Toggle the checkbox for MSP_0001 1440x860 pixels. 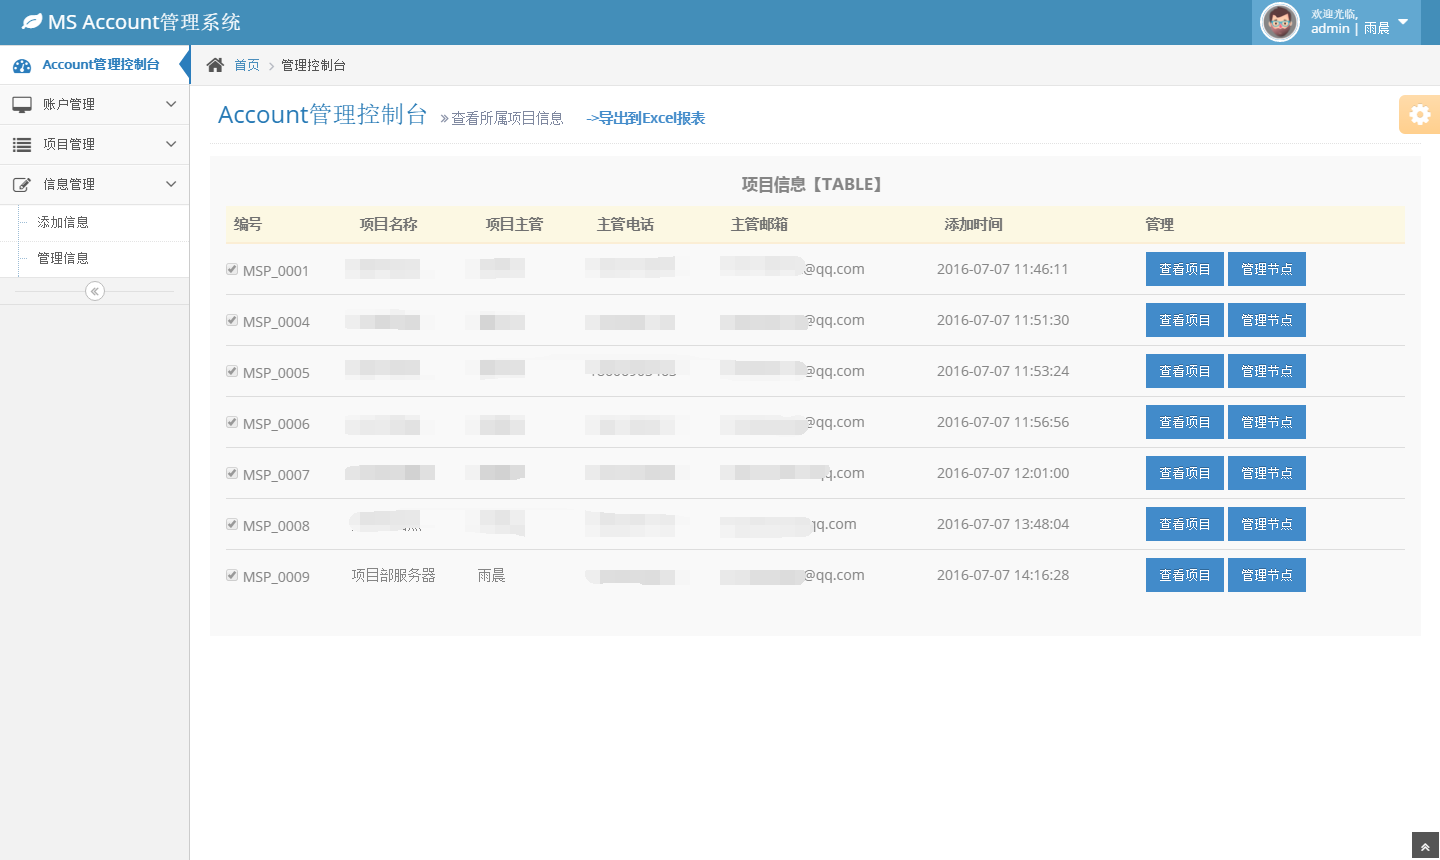232,269
